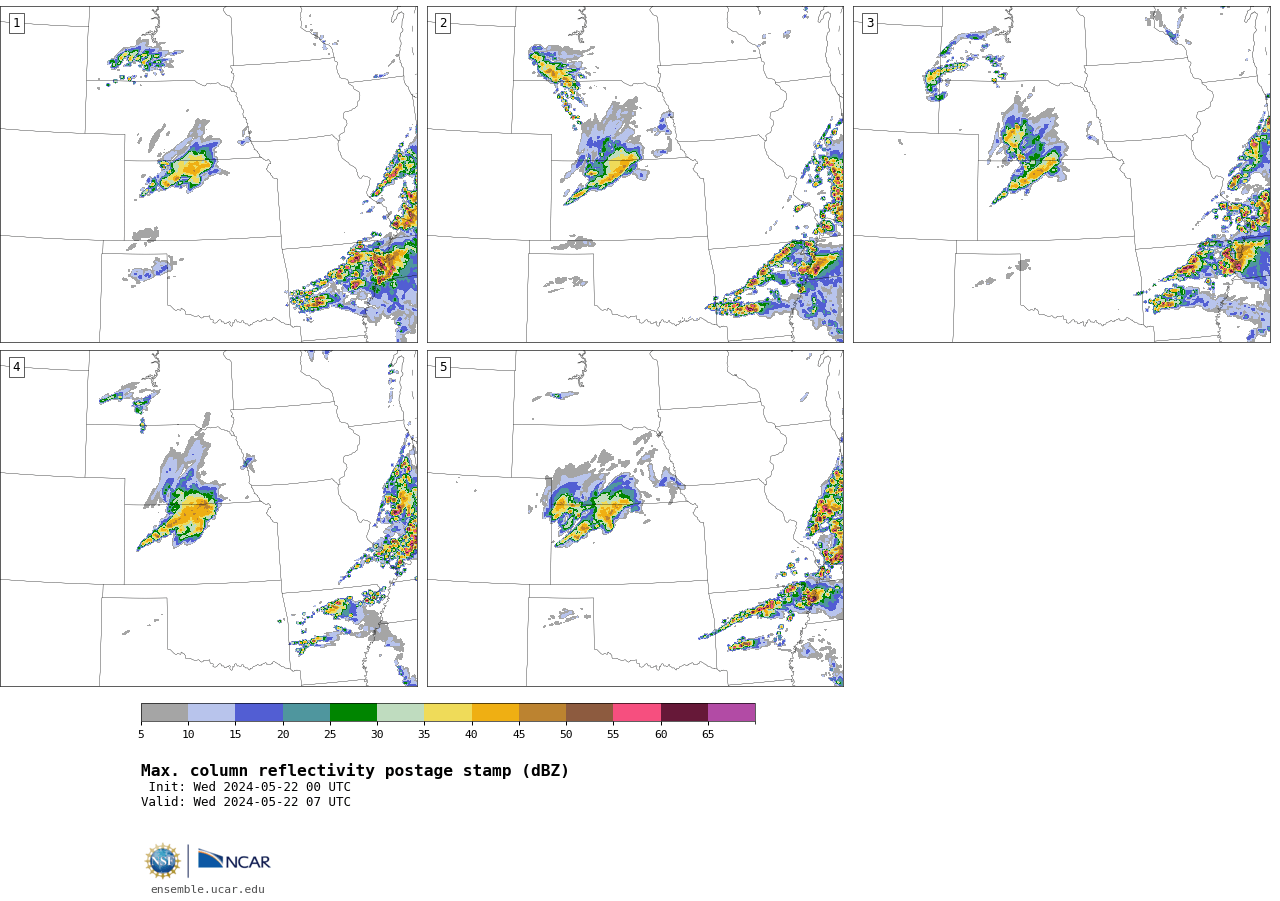Screen dimensions: 1280x901
Task: Click the panel number 1 label
Action: (x=16, y=23)
